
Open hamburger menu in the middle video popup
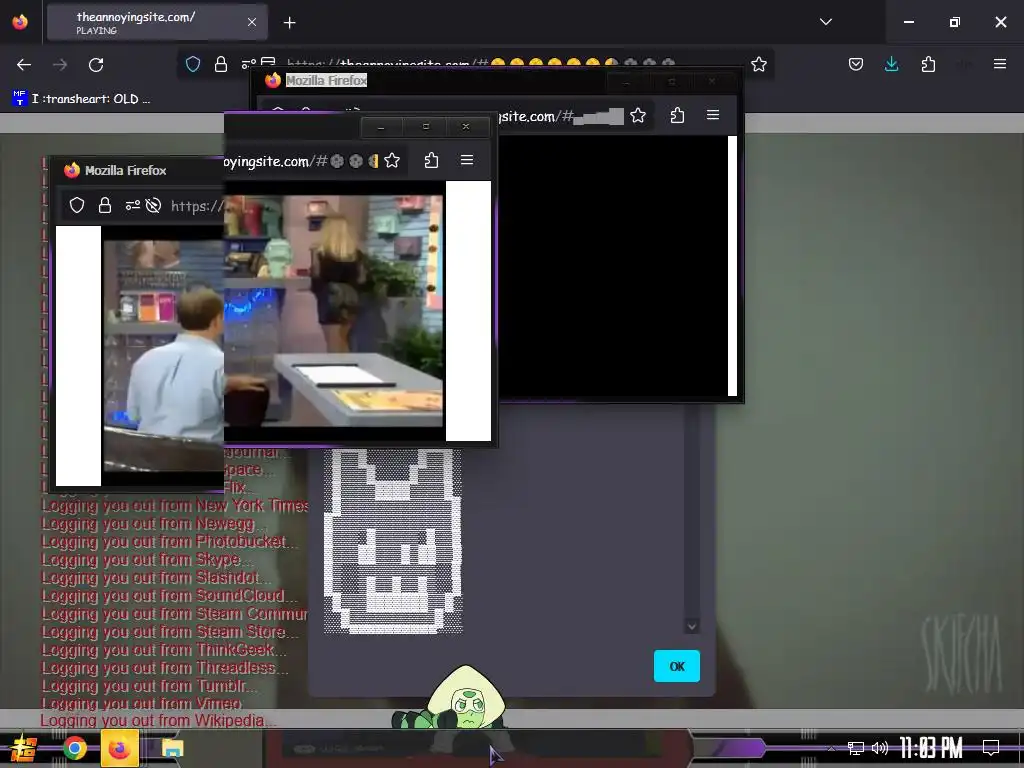(x=466, y=160)
